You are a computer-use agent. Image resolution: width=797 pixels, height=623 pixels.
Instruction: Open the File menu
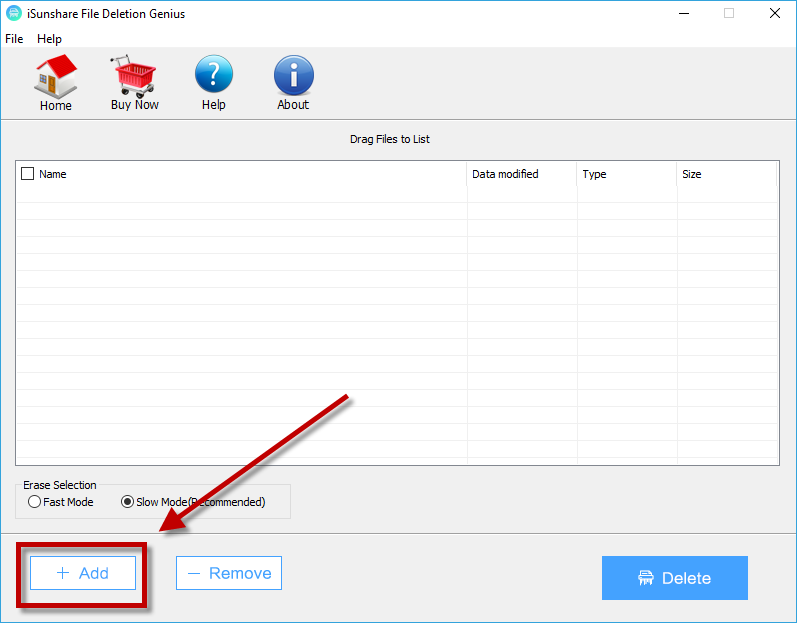pos(14,39)
